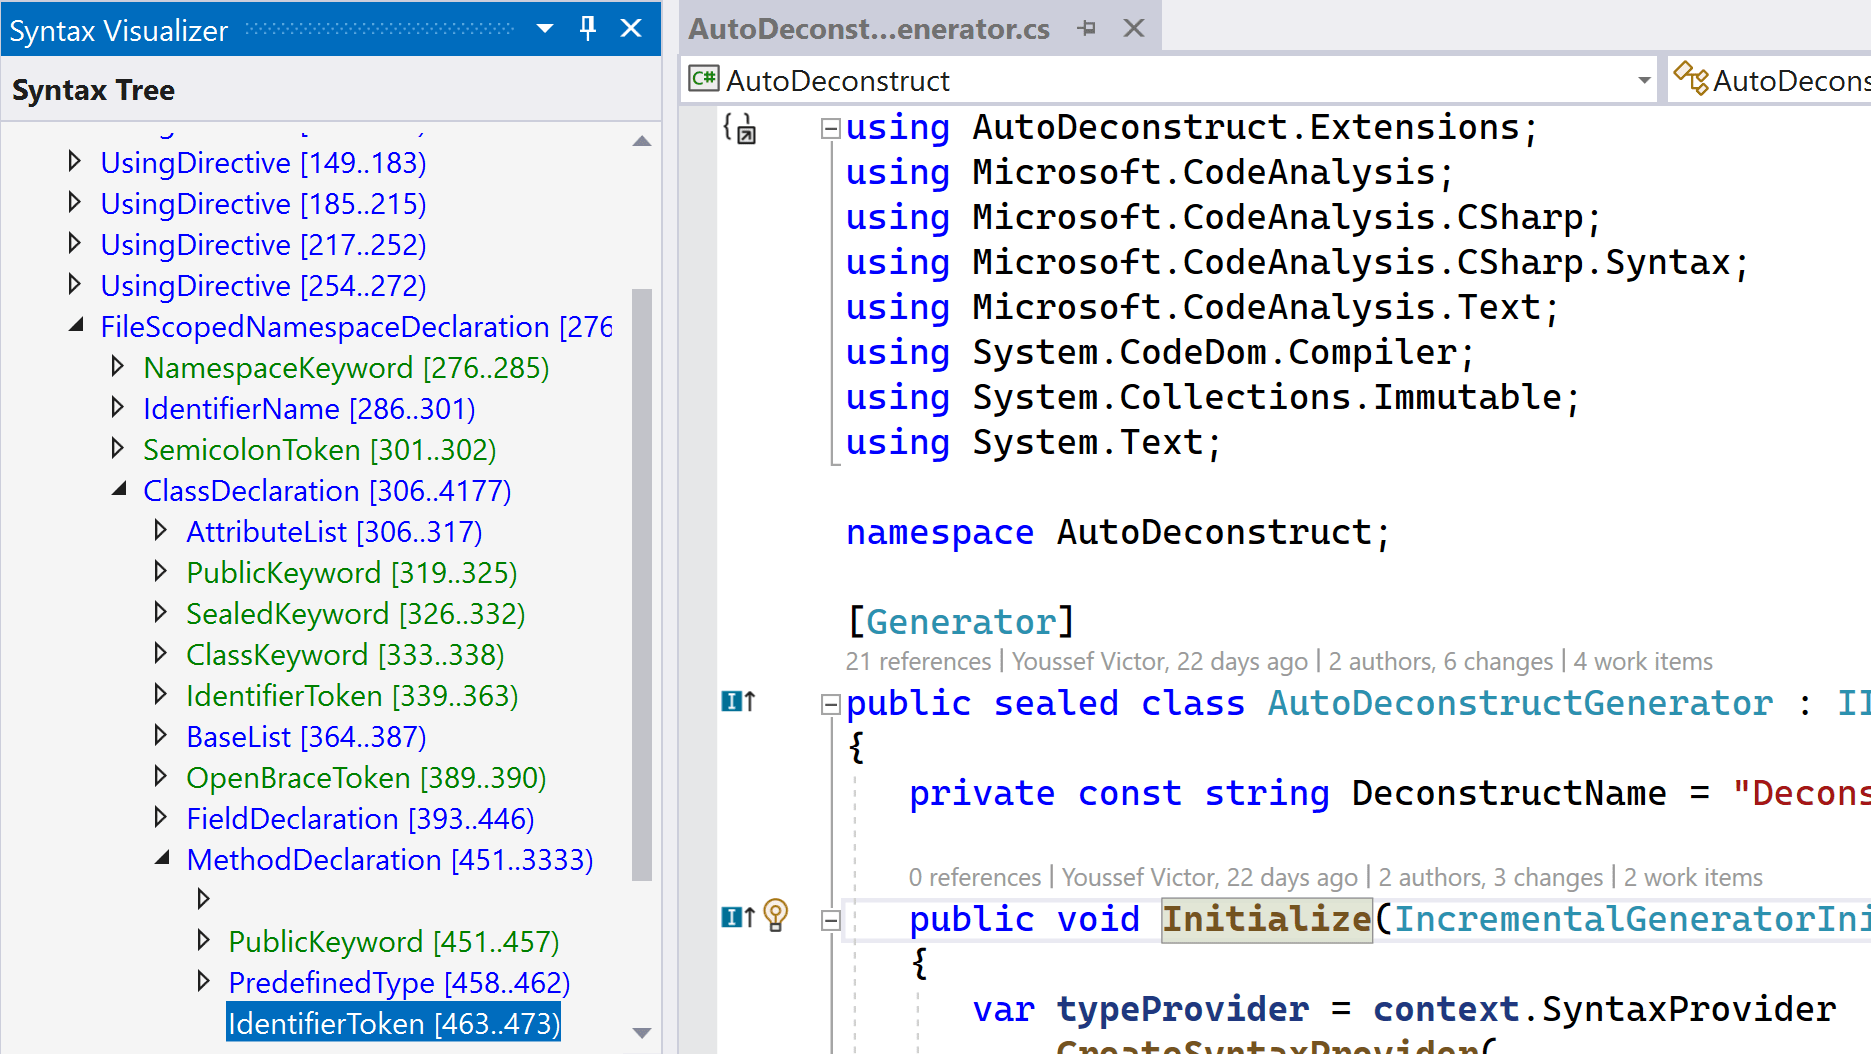The image size is (1871, 1054).
Task: Open 2 work items CodeLens
Action: (1693, 878)
